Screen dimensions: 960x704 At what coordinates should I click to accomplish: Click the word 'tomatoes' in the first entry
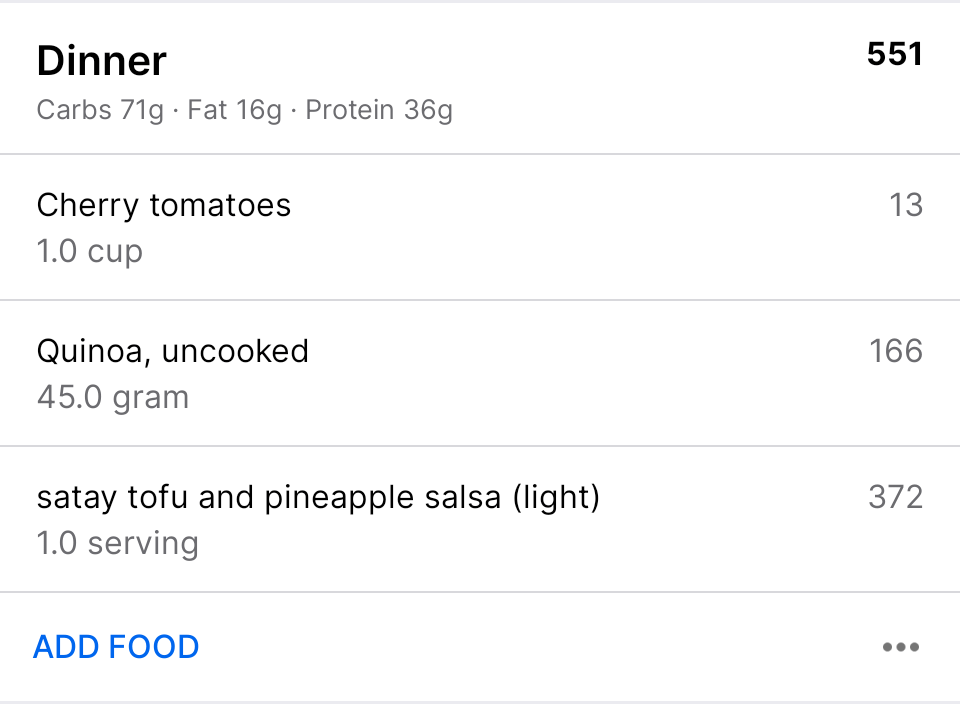[220, 206]
